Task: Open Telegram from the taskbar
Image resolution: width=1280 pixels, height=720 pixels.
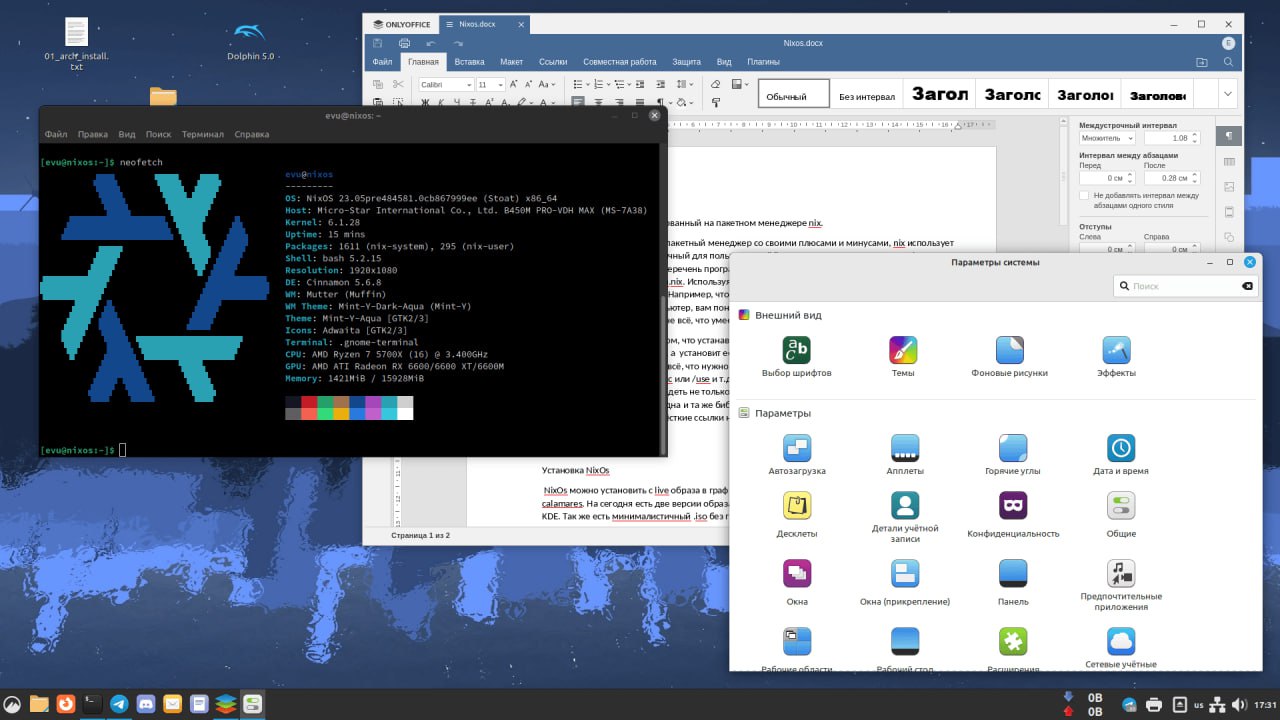Action: [x=119, y=704]
